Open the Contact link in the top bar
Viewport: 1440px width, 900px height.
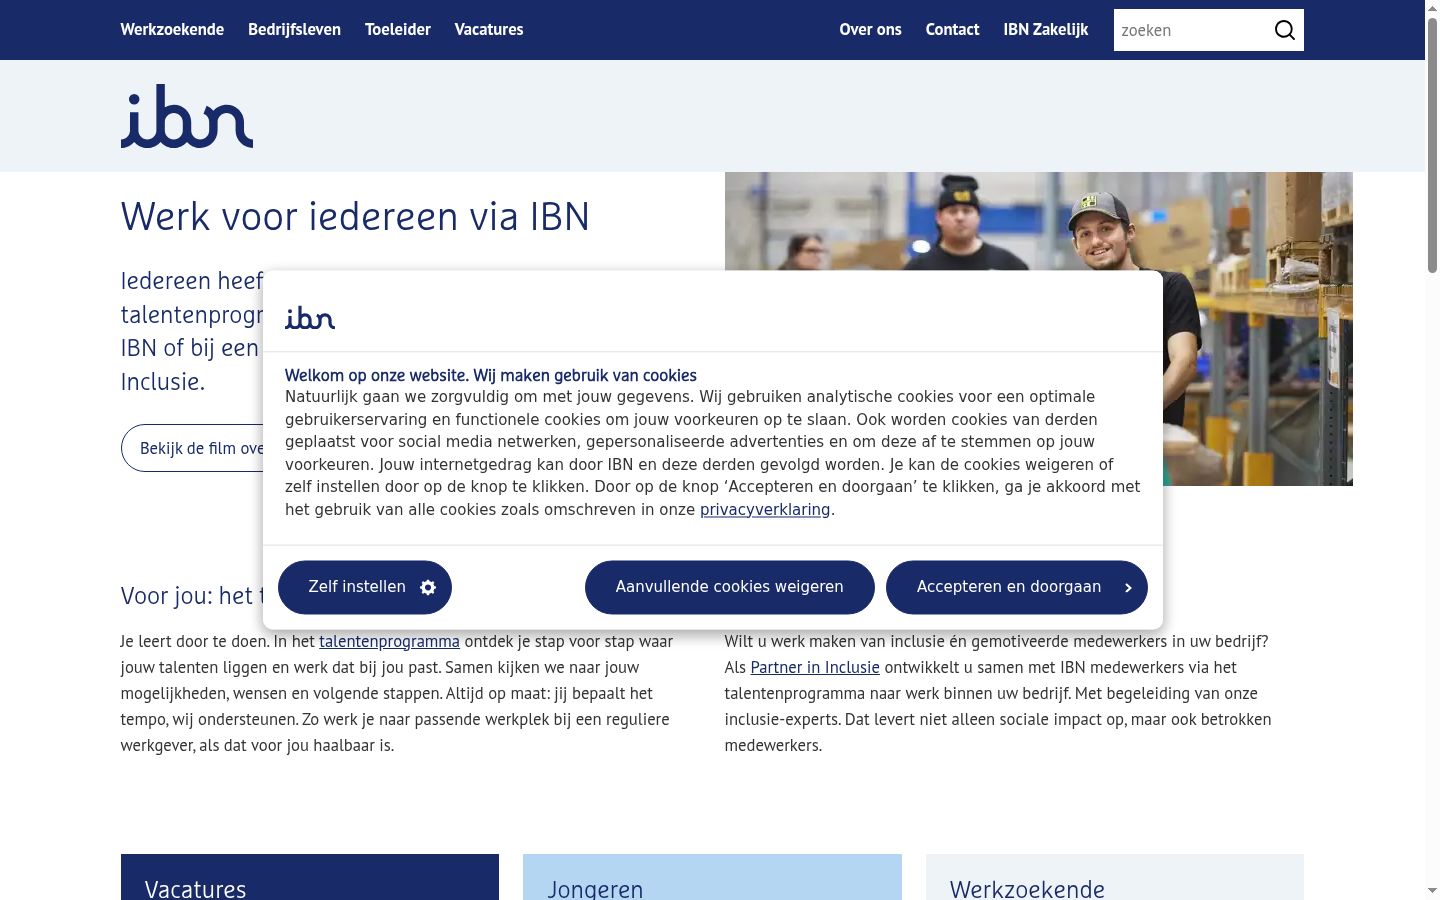952,29
